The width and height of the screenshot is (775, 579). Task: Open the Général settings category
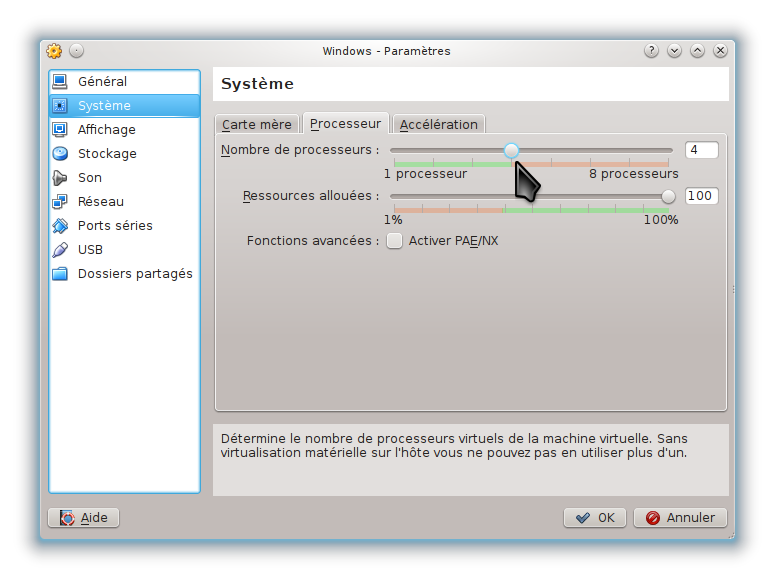pyautogui.click(x=125, y=81)
